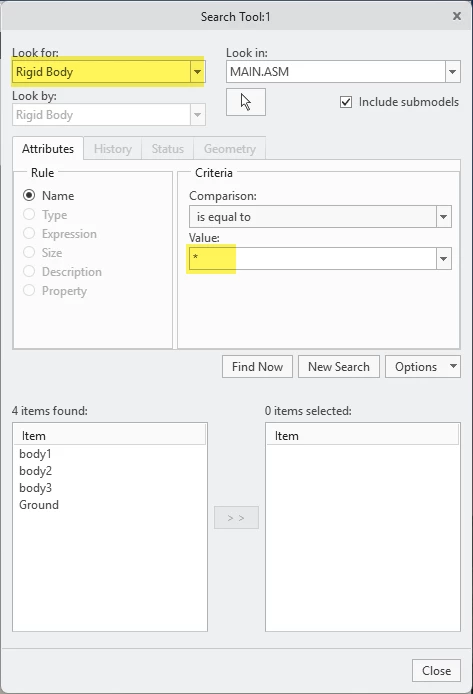
Task: Click the Close button at bottom
Action: tap(436, 671)
